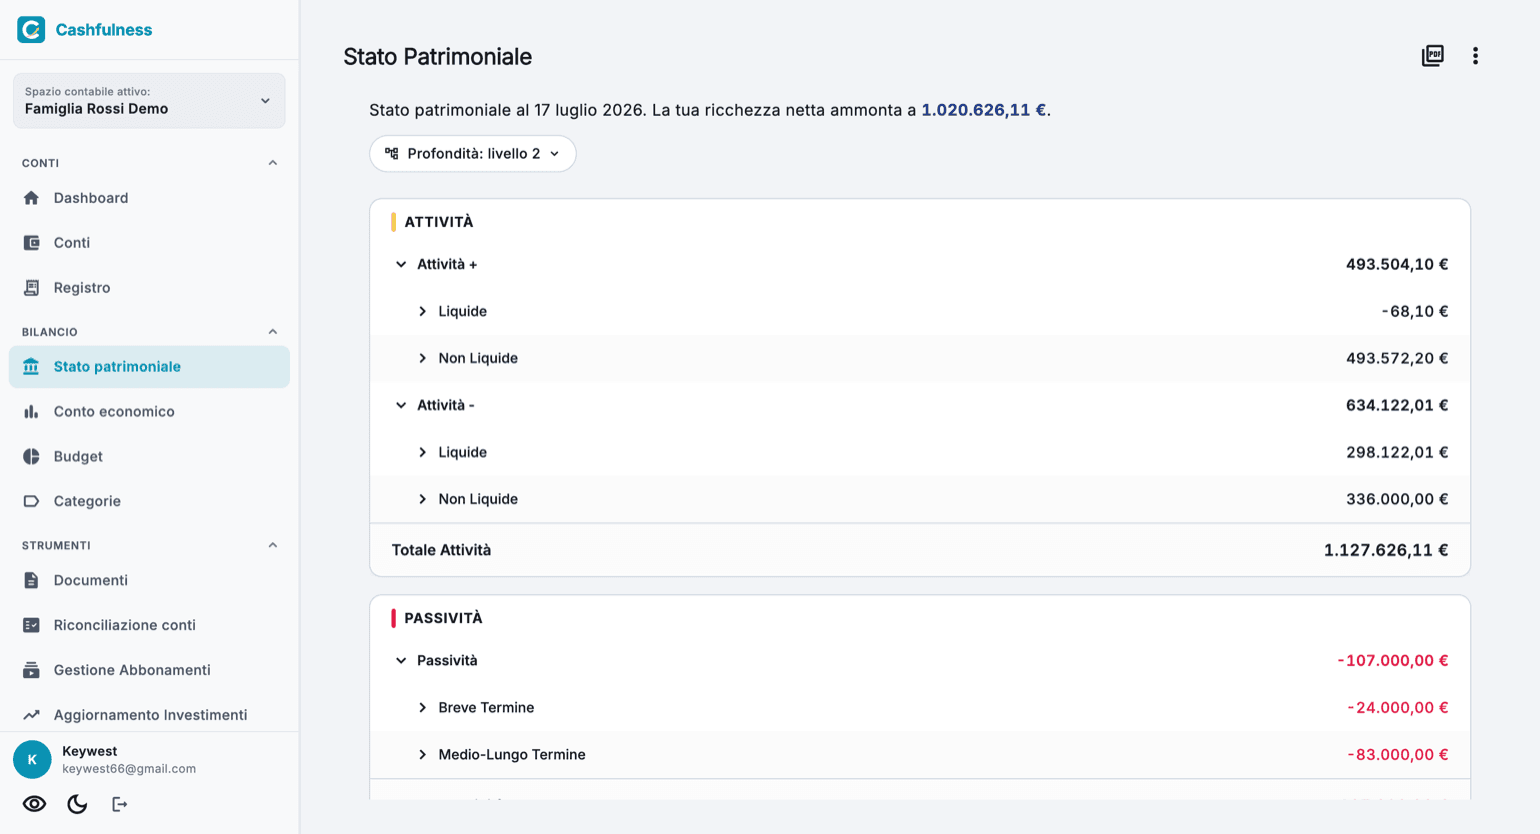This screenshot has width=1540, height=834.
Task: Collapse the CONTI sidebar section
Action: (273, 163)
